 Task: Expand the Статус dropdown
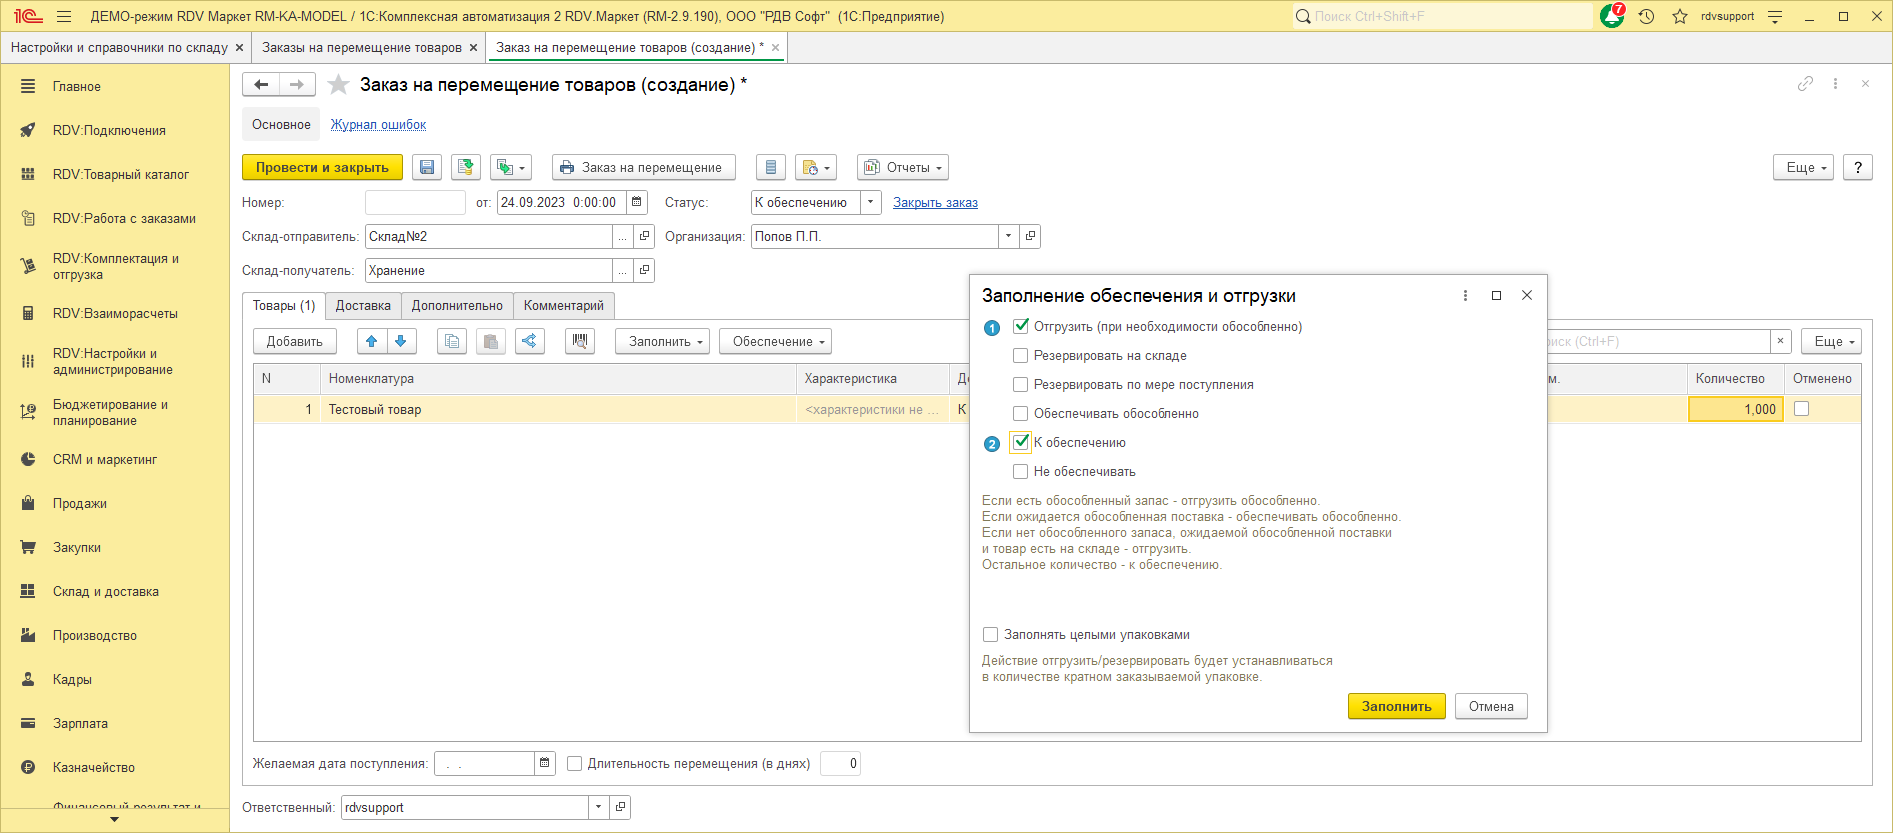coord(870,203)
